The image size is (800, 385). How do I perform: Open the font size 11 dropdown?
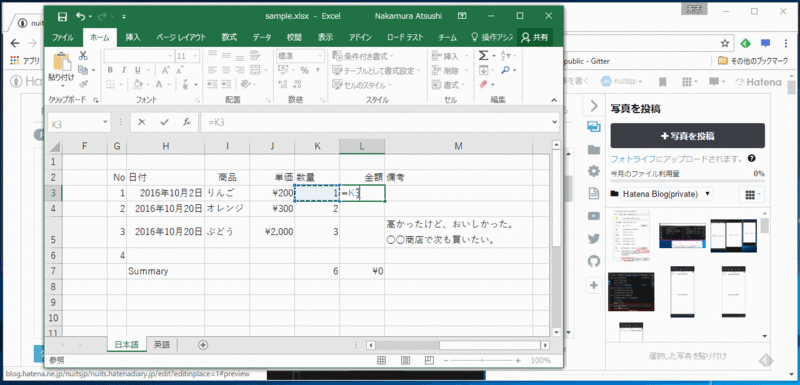(x=196, y=56)
